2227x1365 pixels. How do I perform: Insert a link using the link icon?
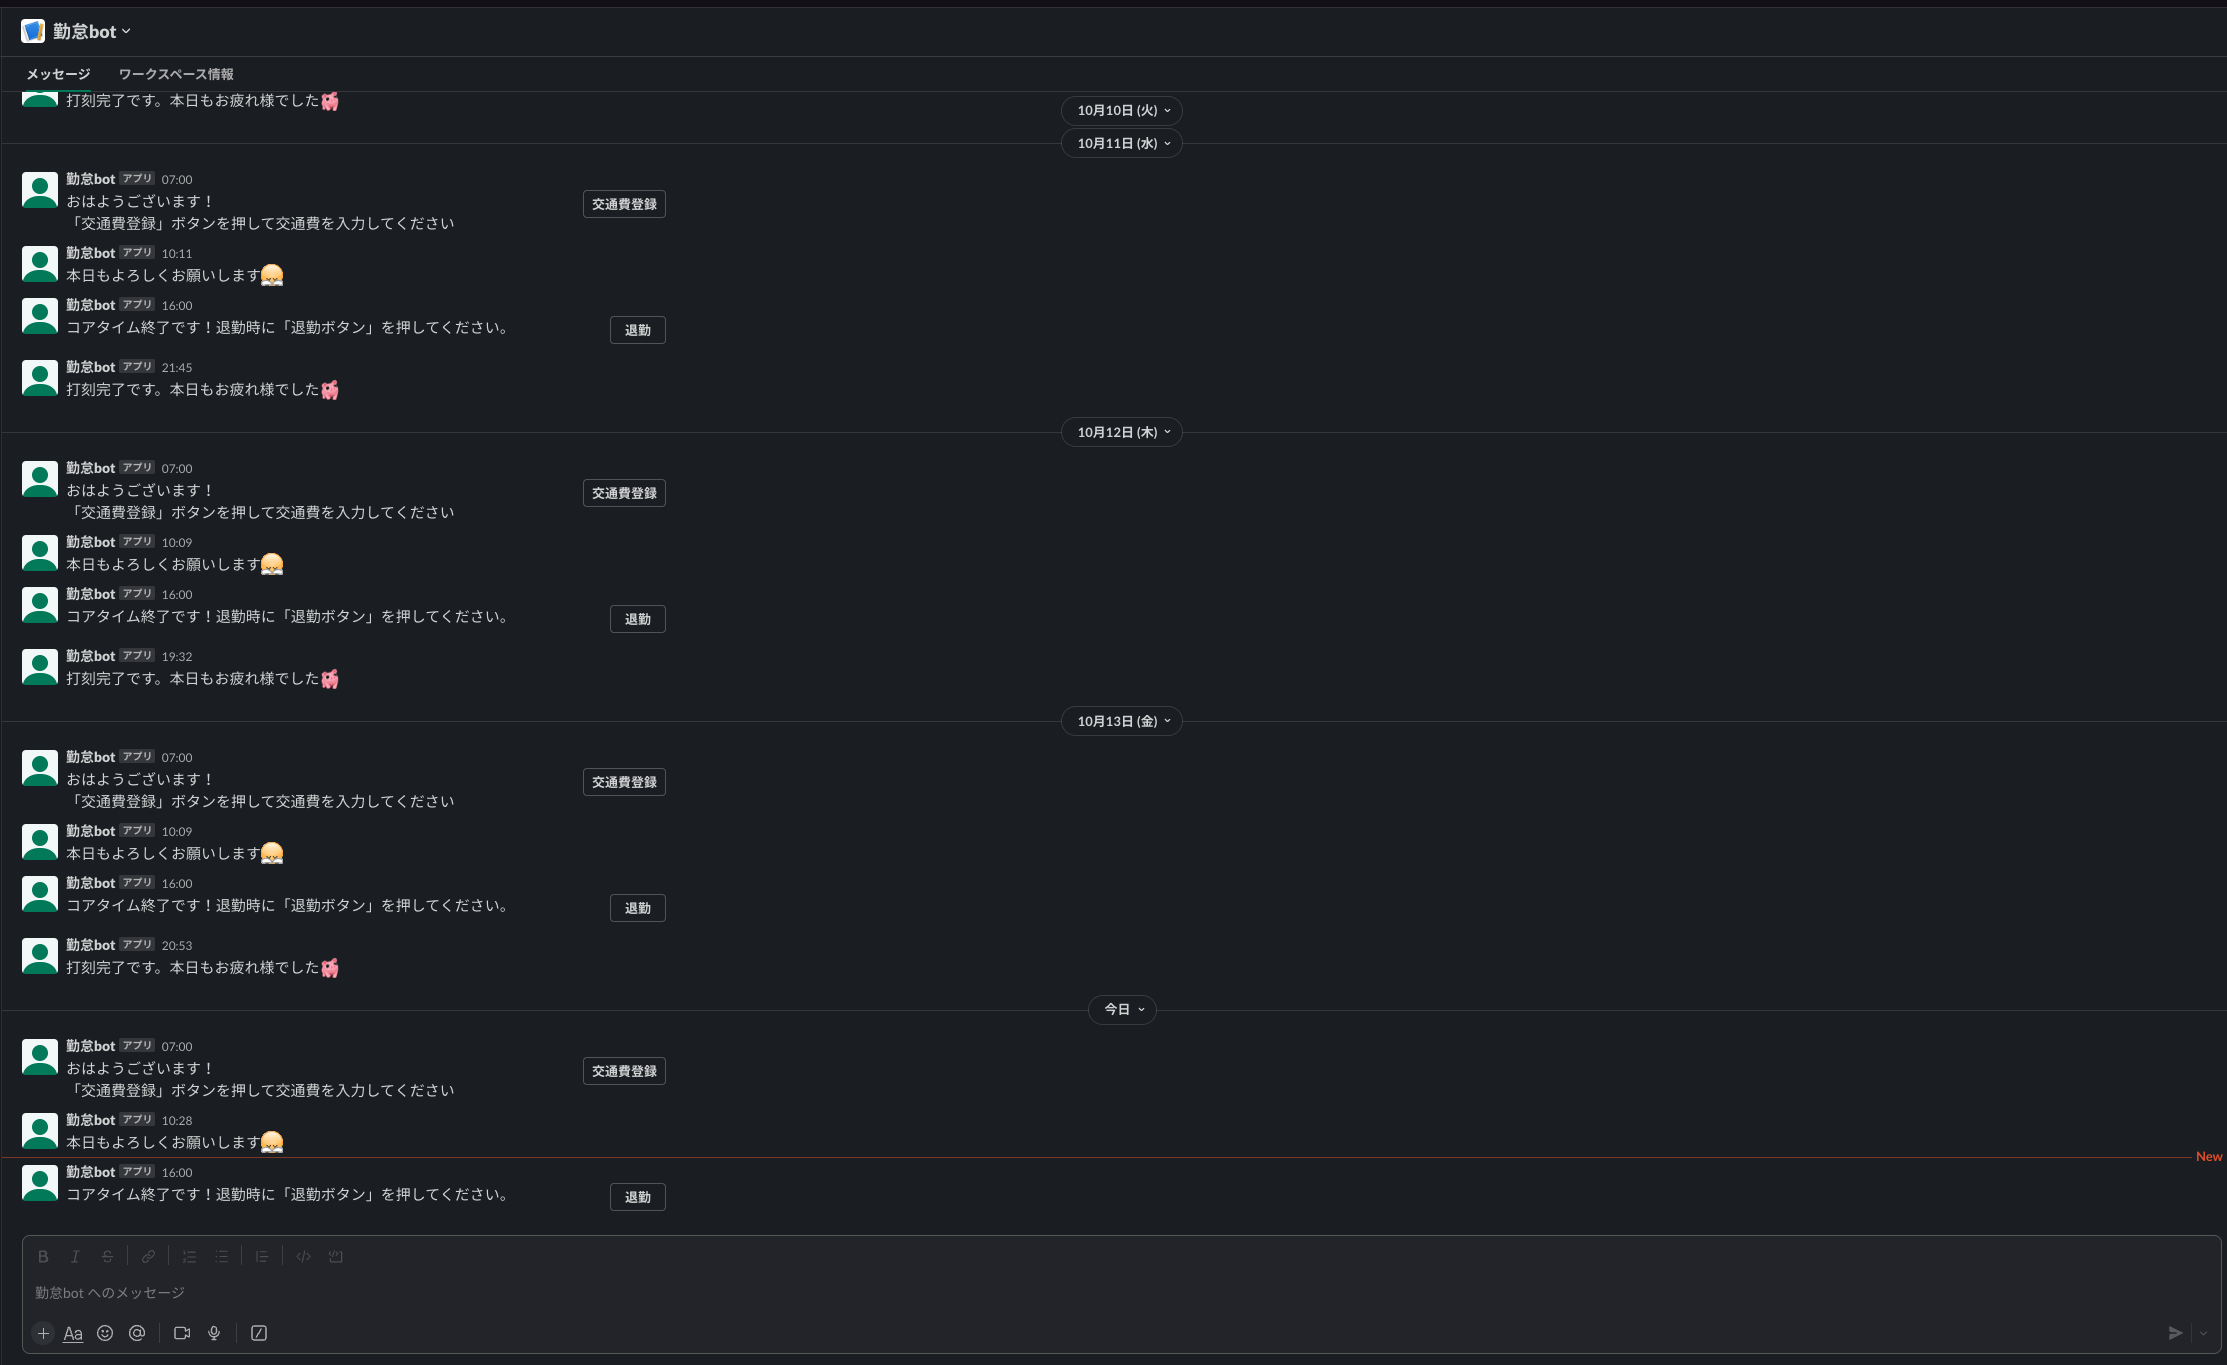pos(149,1256)
